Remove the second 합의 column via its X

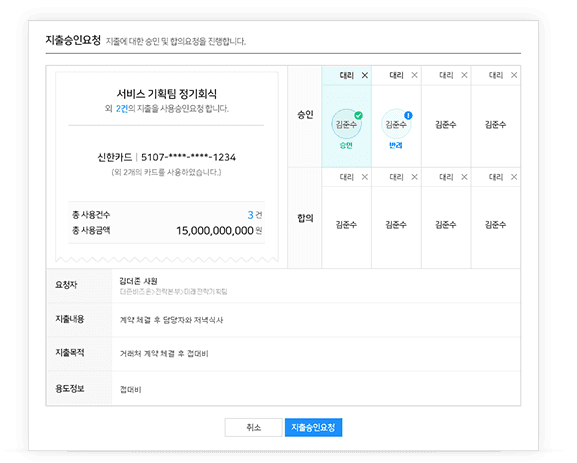click(414, 177)
